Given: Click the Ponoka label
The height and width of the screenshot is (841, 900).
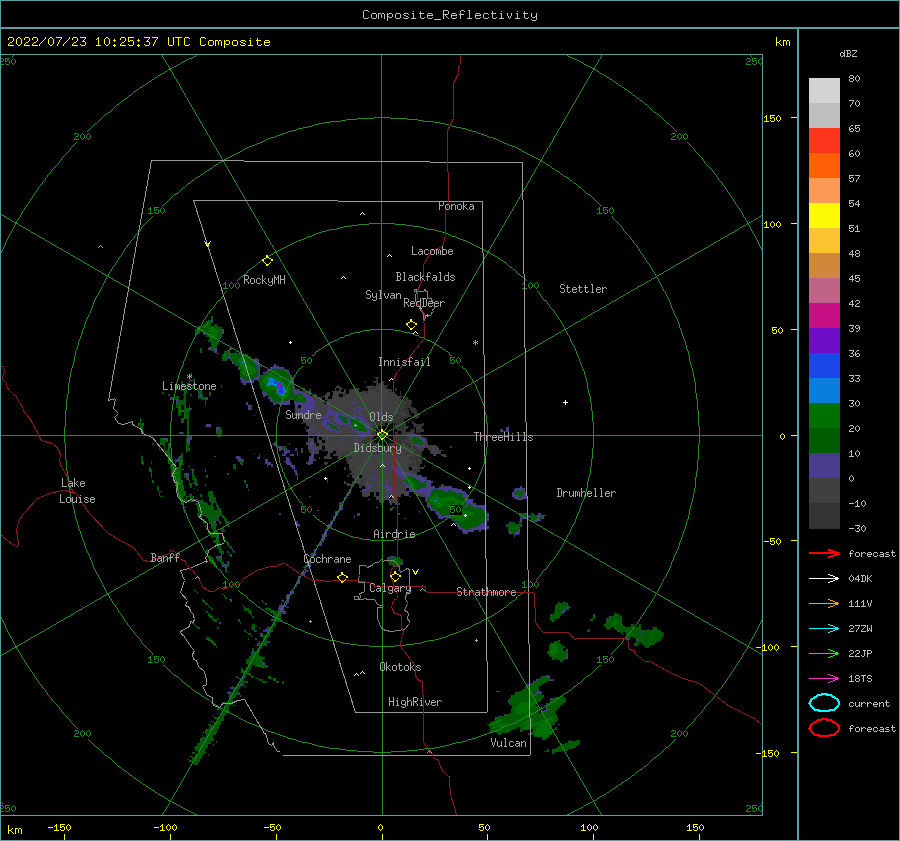Looking at the screenshot, I should [456, 206].
